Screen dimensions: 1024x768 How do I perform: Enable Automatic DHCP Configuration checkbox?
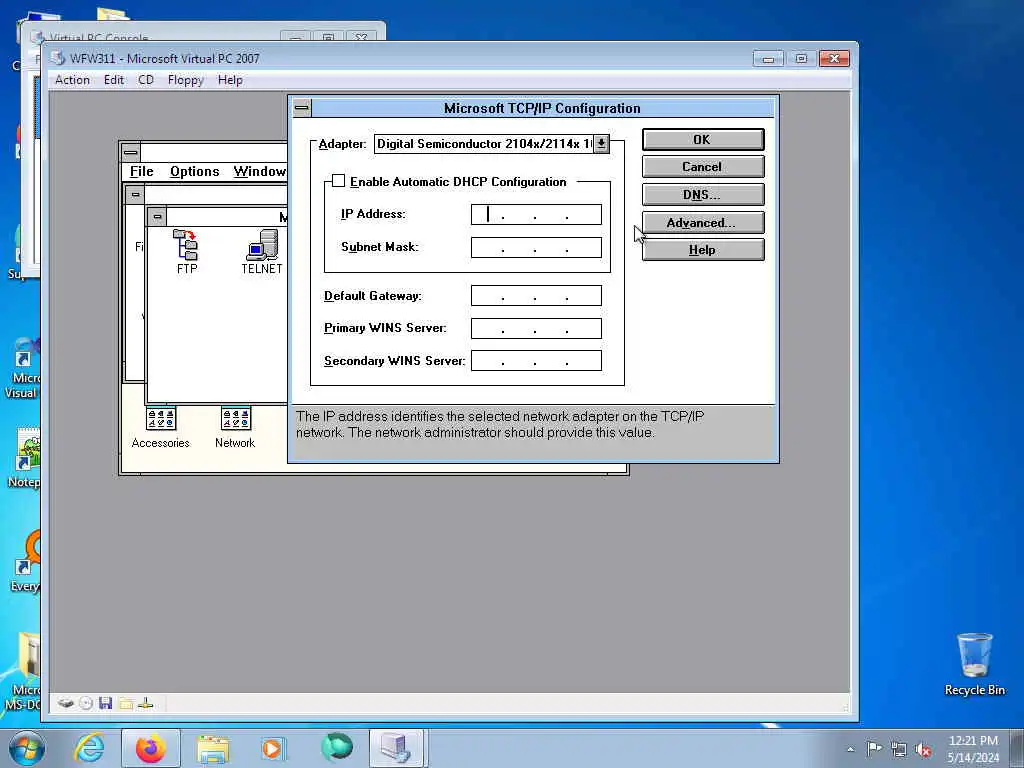338,181
